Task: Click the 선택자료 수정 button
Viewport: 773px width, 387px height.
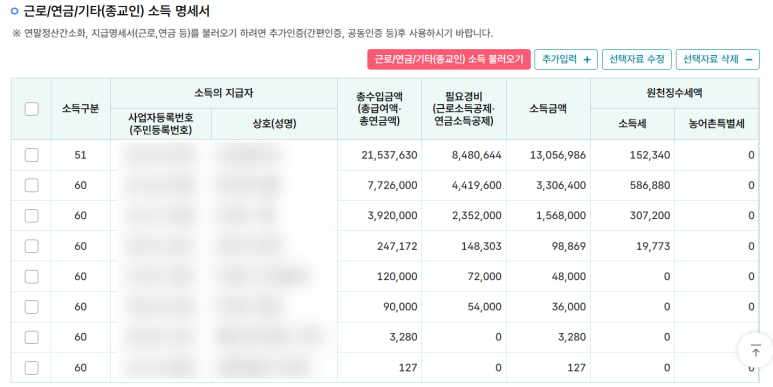Action: (637, 59)
